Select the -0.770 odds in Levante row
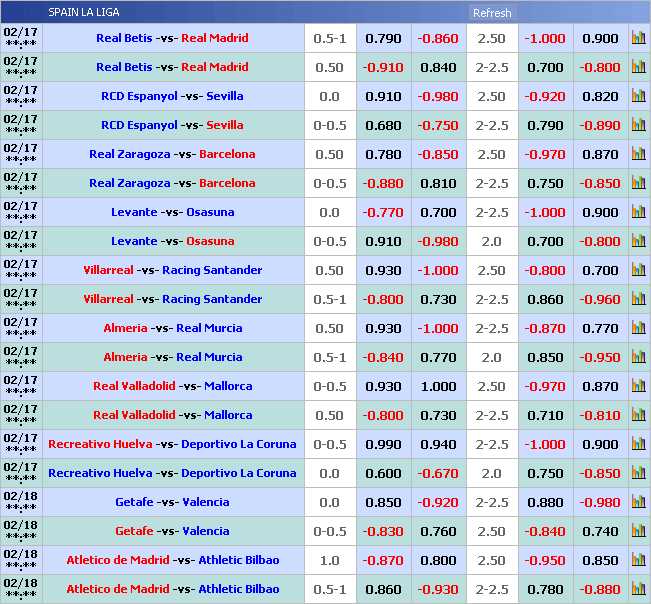Screen dimensions: 651x604 coord(383,212)
